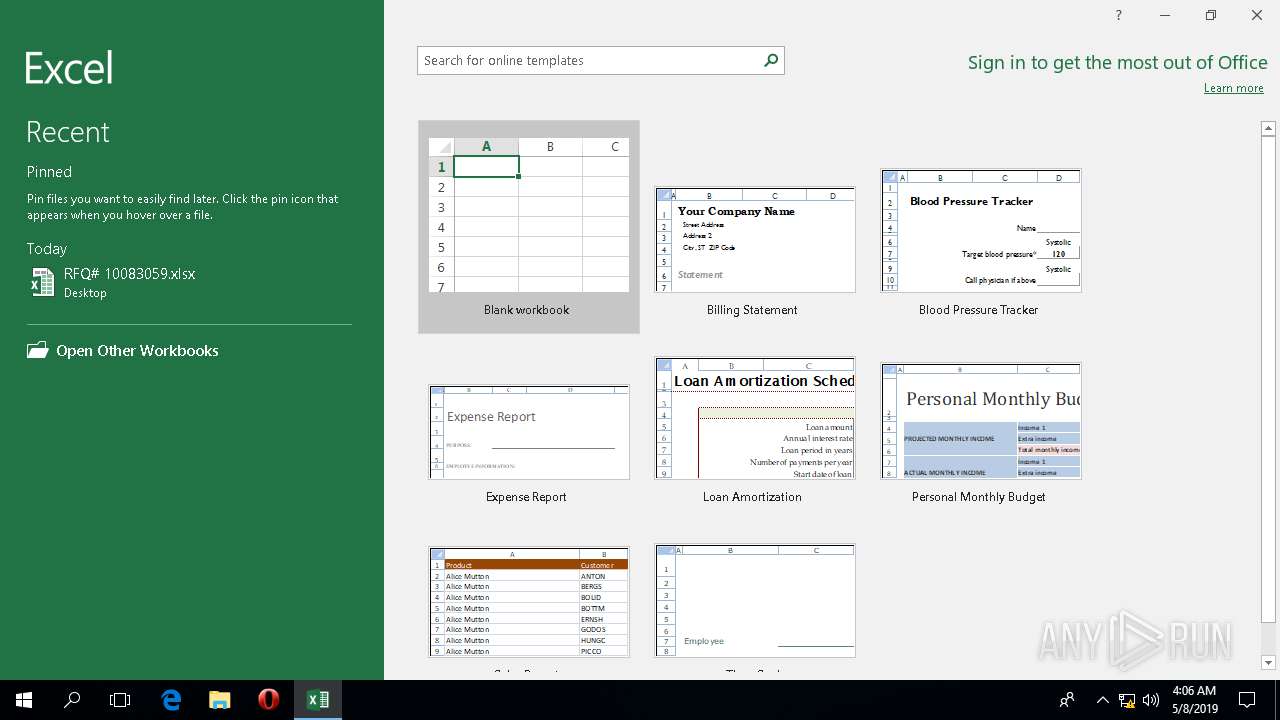Choose the Blood Pressure Tracker template

click(x=981, y=231)
